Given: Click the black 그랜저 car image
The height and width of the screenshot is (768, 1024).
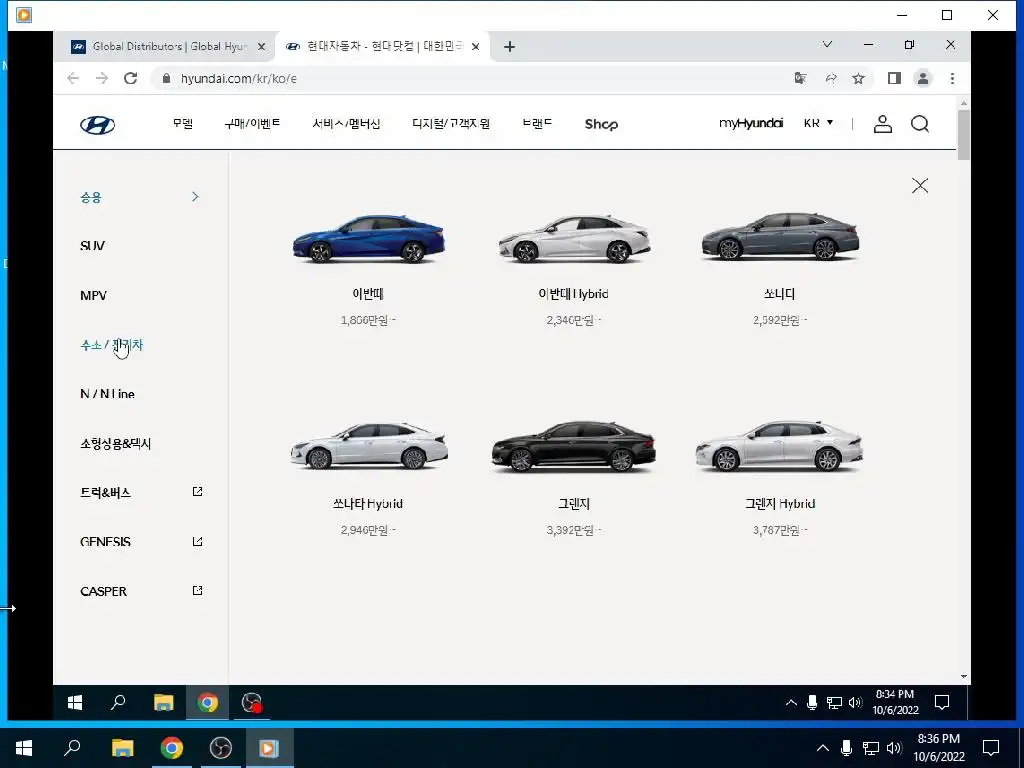Looking at the screenshot, I should click(573, 447).
